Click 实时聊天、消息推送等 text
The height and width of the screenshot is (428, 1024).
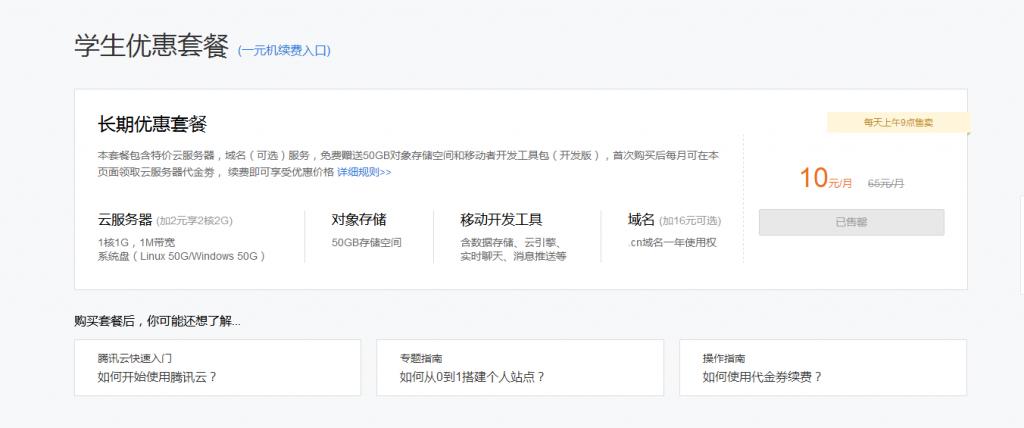click(513, 256)
